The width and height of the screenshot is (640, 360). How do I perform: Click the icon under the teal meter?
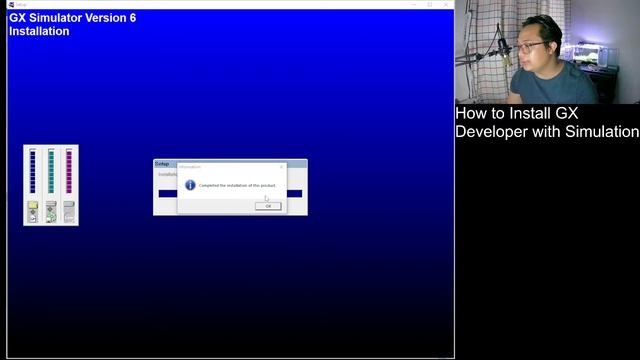pyautogui.click(x=51, y=211)
